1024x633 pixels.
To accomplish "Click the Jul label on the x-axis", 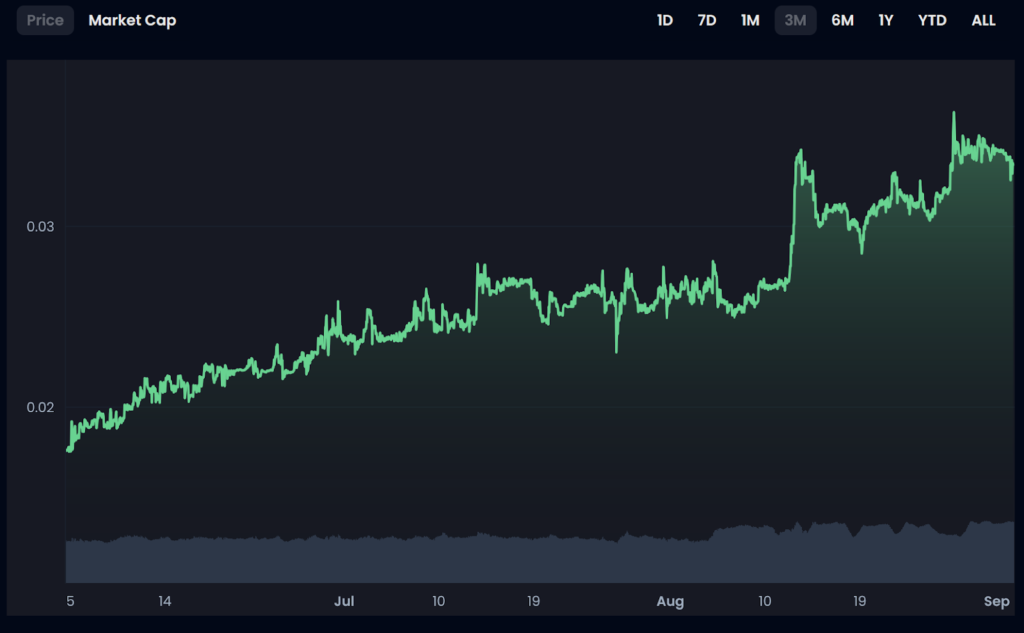I will (x=344, y=601).
